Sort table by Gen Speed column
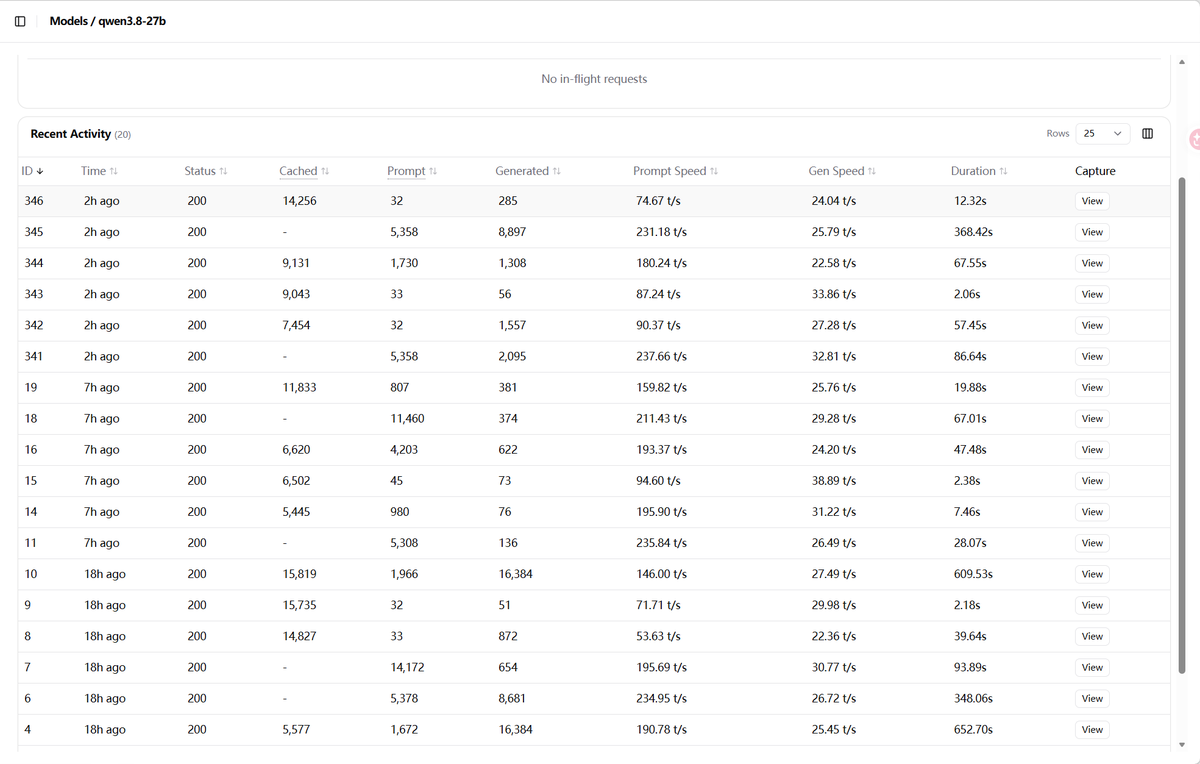Image resolution: width=1200 pixels, height=764 pixels. (842, 171)
